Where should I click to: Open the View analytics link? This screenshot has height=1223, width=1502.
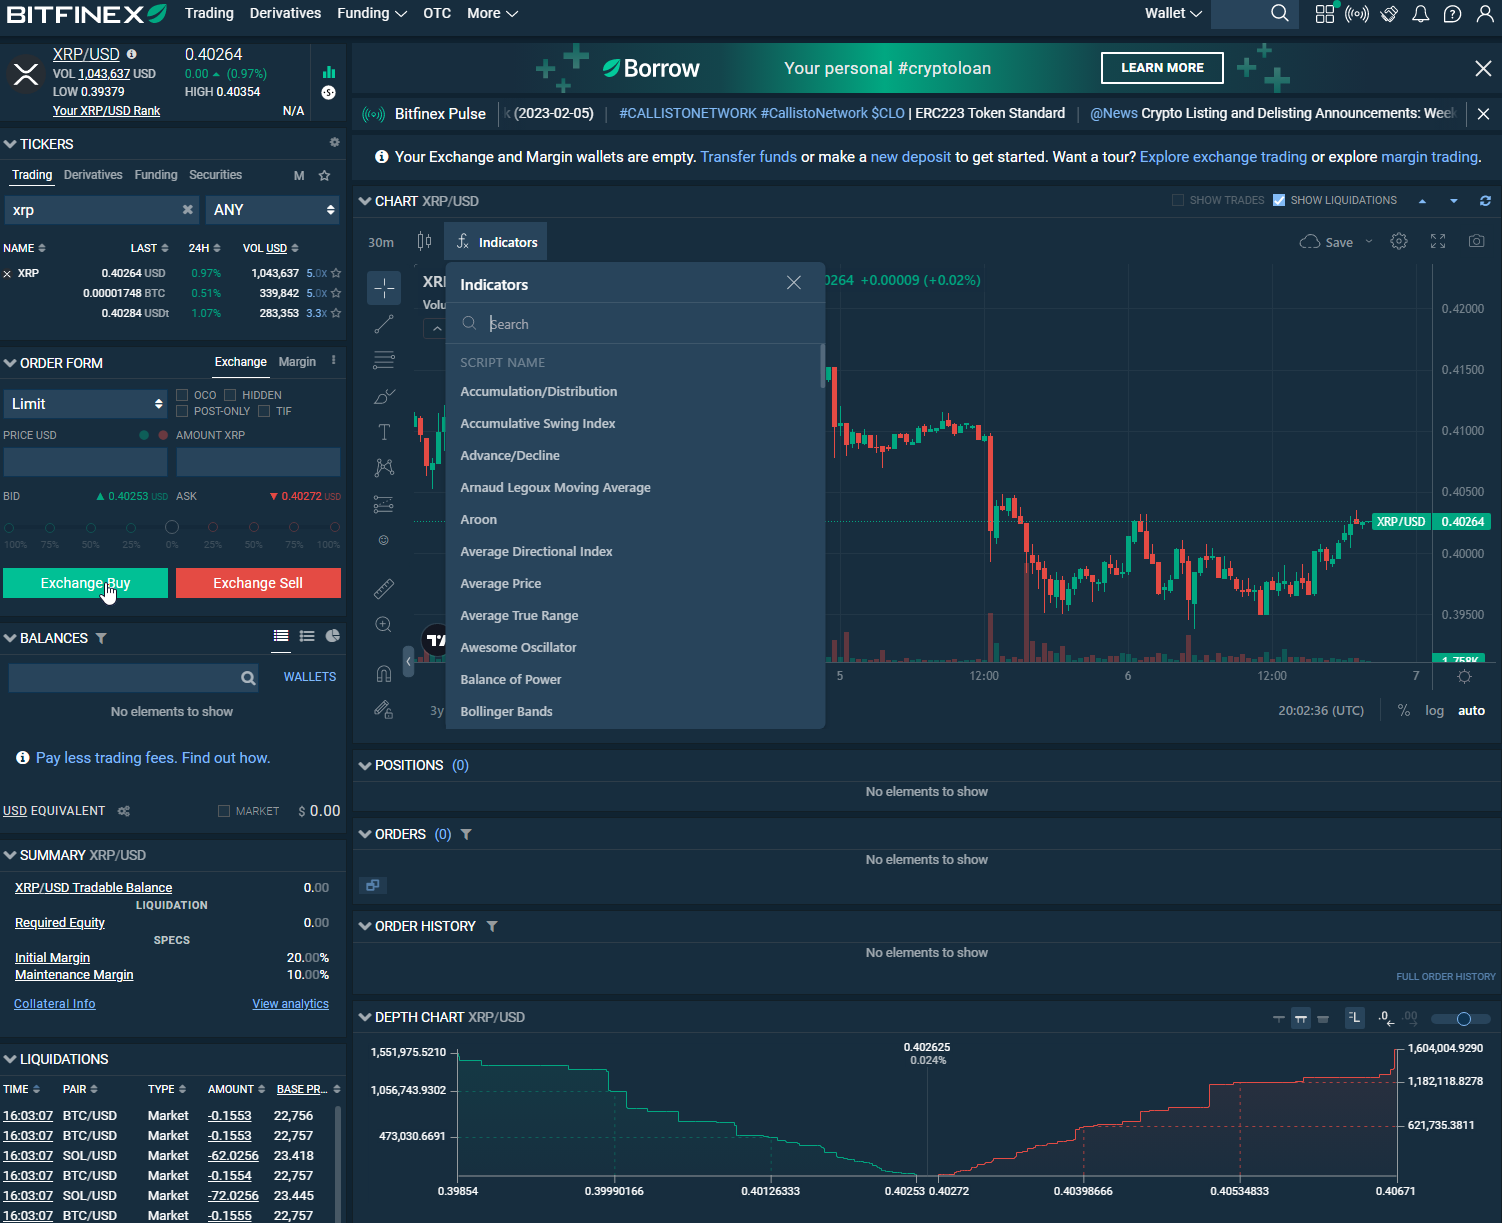coord(290,1004)
